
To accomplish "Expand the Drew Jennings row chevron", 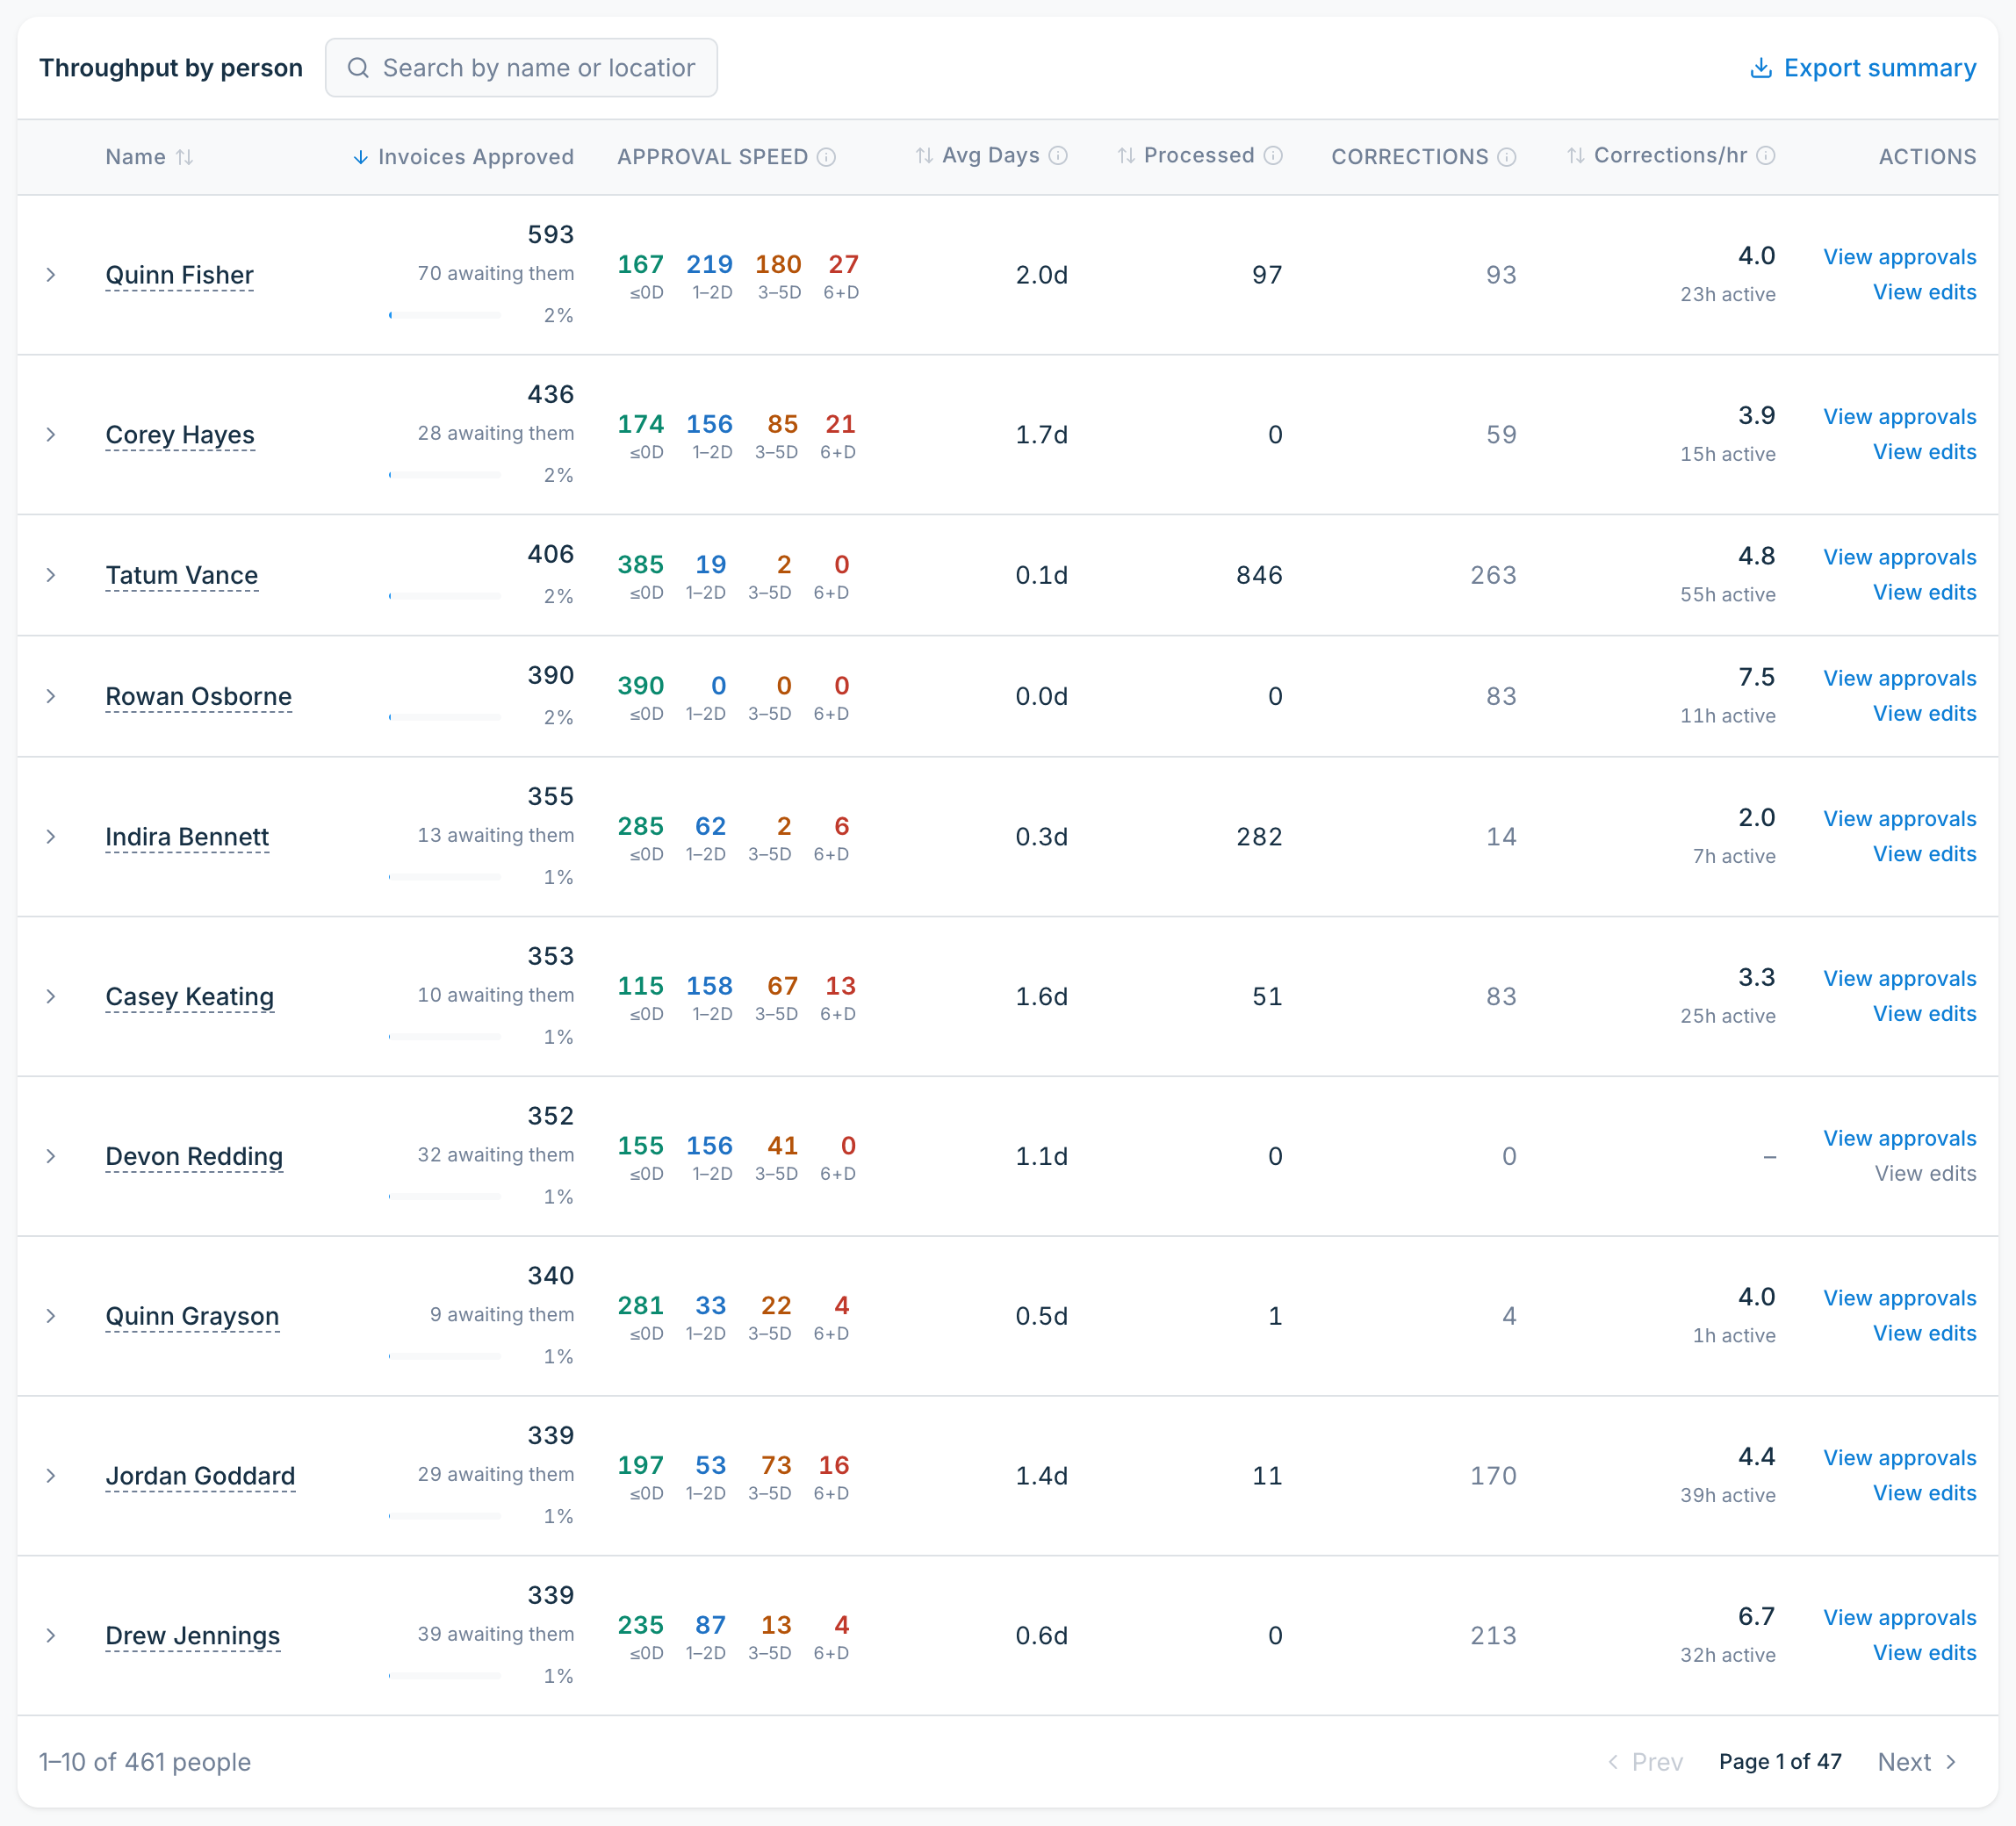I will pyautogui.click(x=51, y=1635).
